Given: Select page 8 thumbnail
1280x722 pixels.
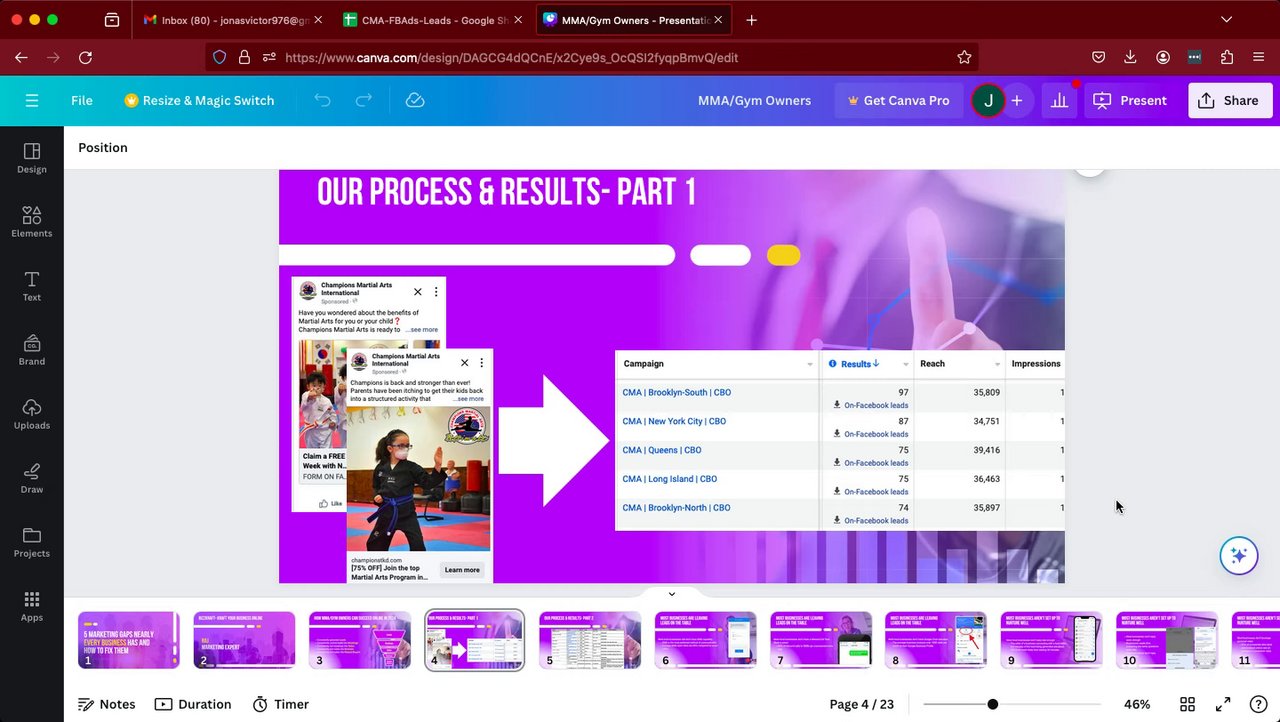Looking at the screenshot, I should (936, 640).
